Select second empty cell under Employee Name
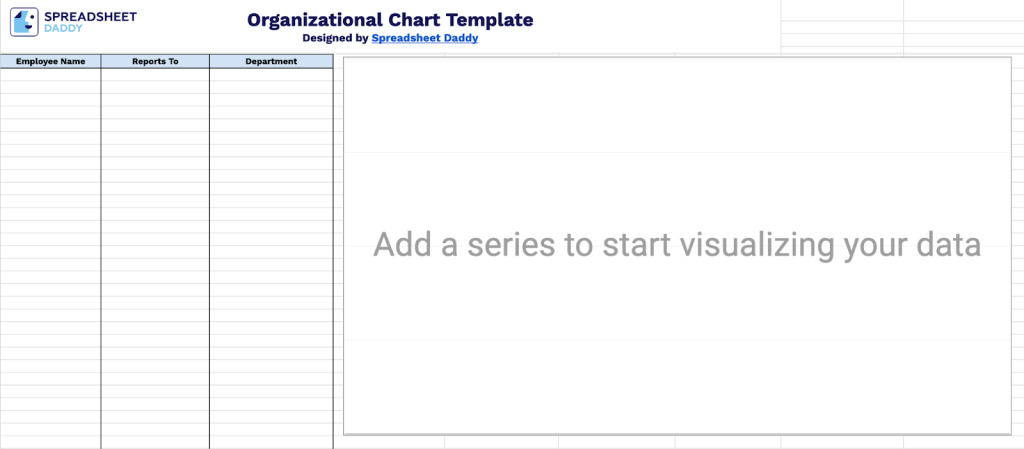Screen dimensions: 1024x449 tap(50, 86)
